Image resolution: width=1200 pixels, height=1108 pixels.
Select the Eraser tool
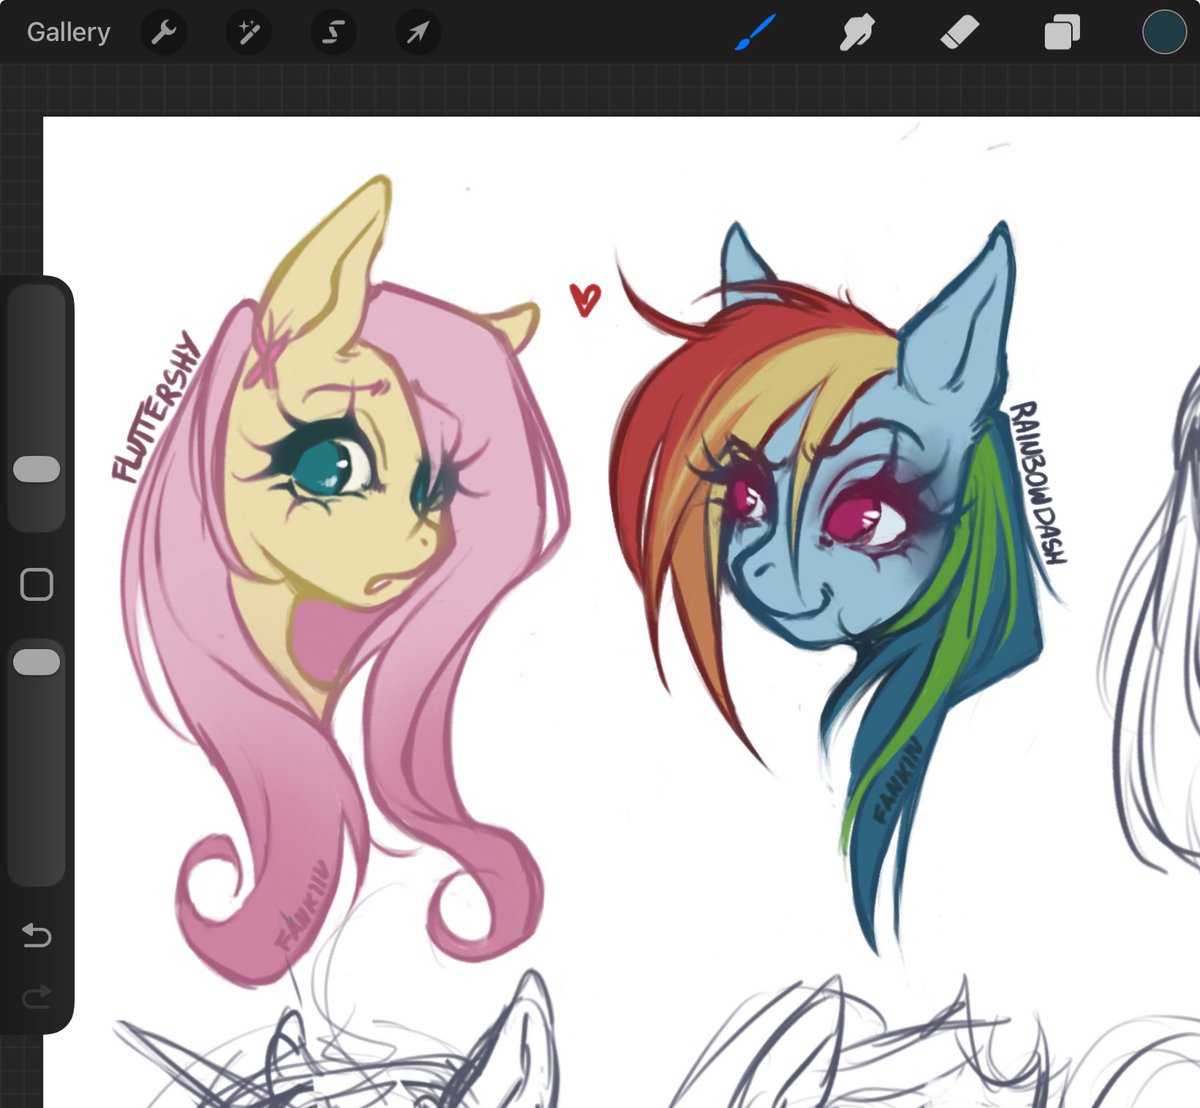[x=959, y=33]
